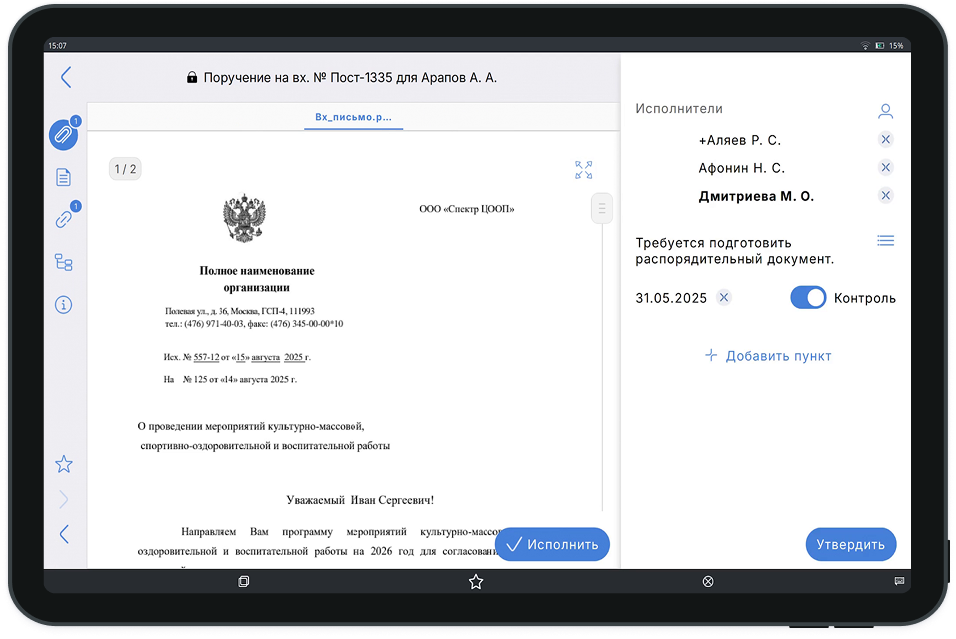Click Добавить пункт link
Screen dimensions: 956x639
click(x=768, y=356)
